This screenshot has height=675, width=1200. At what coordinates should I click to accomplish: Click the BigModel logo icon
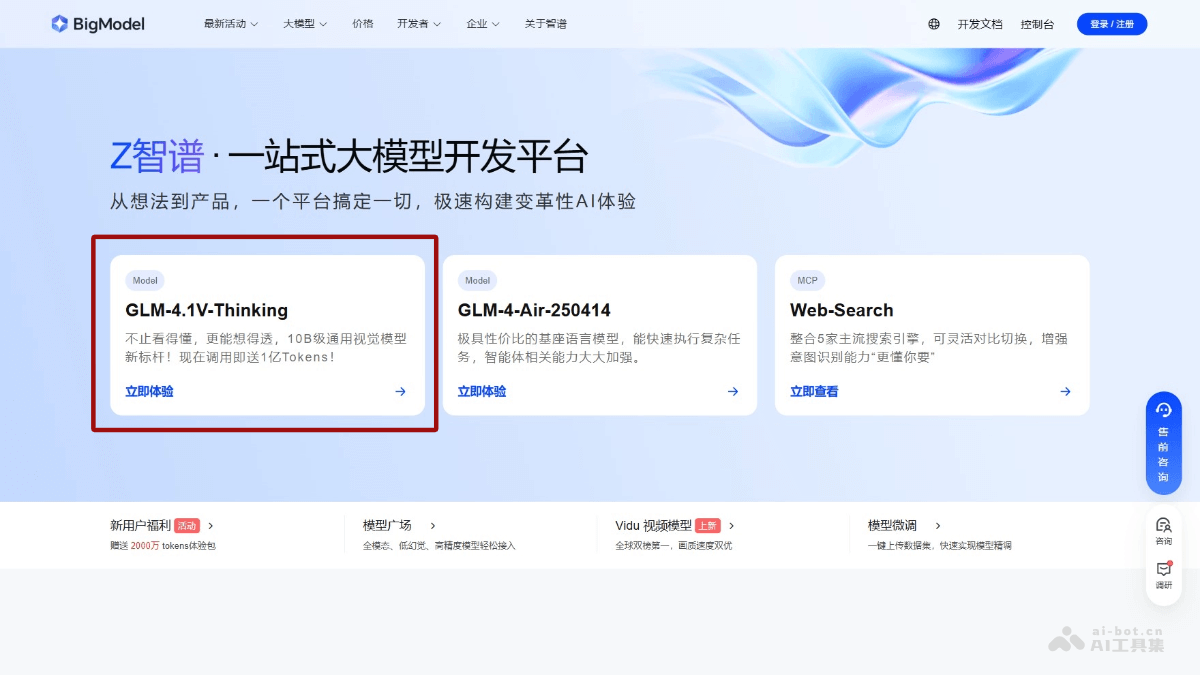coord(59,23)
